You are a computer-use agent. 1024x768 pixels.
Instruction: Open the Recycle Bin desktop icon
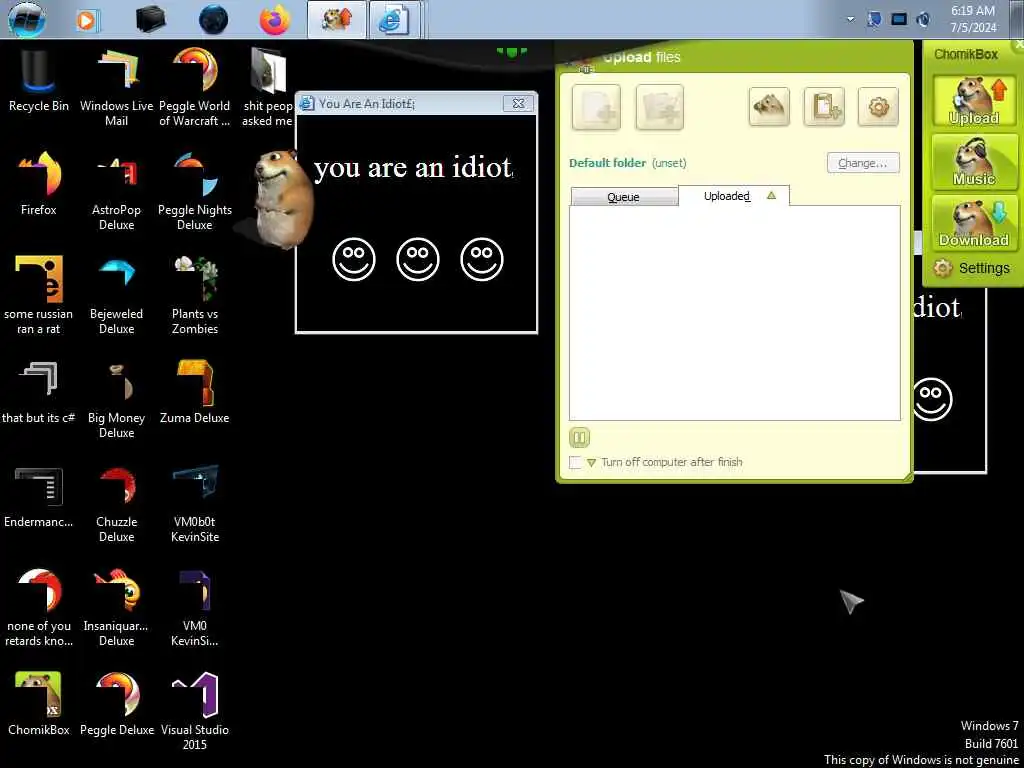coord(39,82)
